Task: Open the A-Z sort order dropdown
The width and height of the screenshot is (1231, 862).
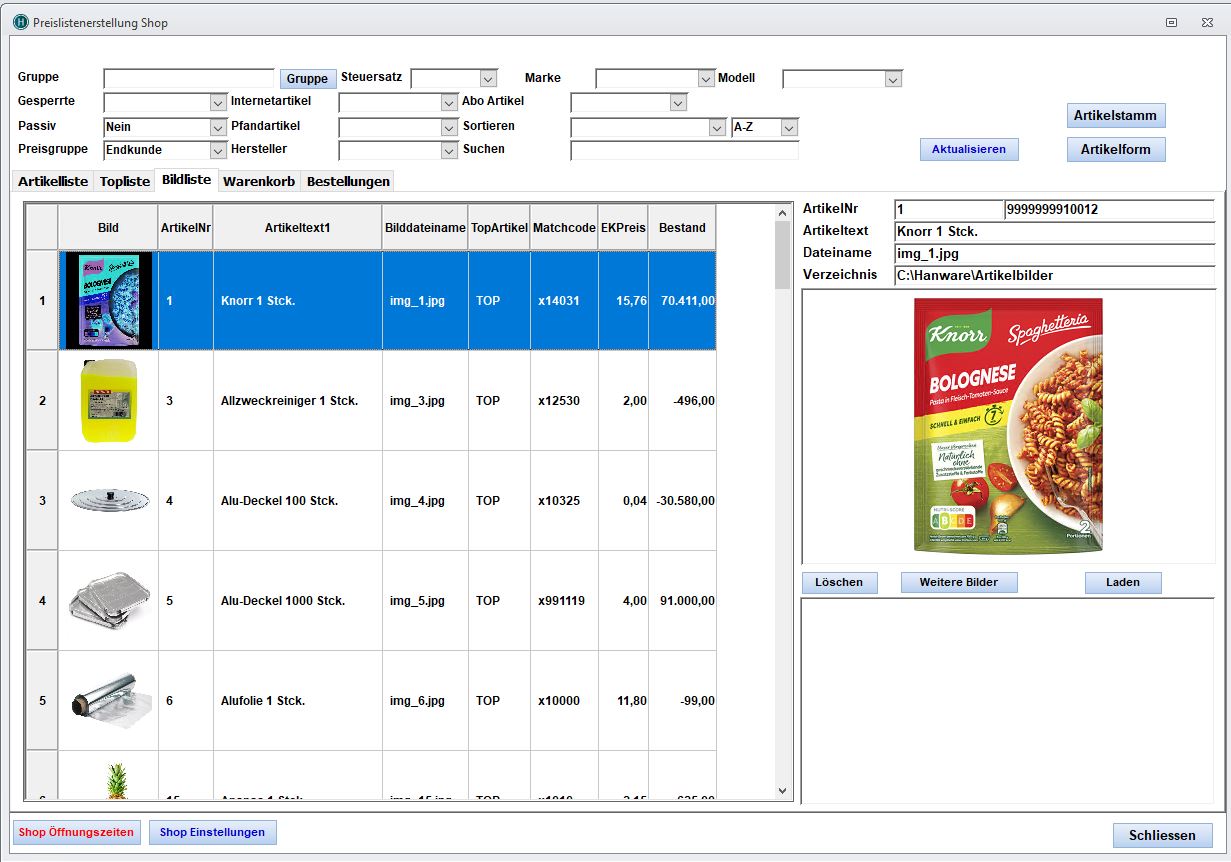Action: click(x=789, y=128)
